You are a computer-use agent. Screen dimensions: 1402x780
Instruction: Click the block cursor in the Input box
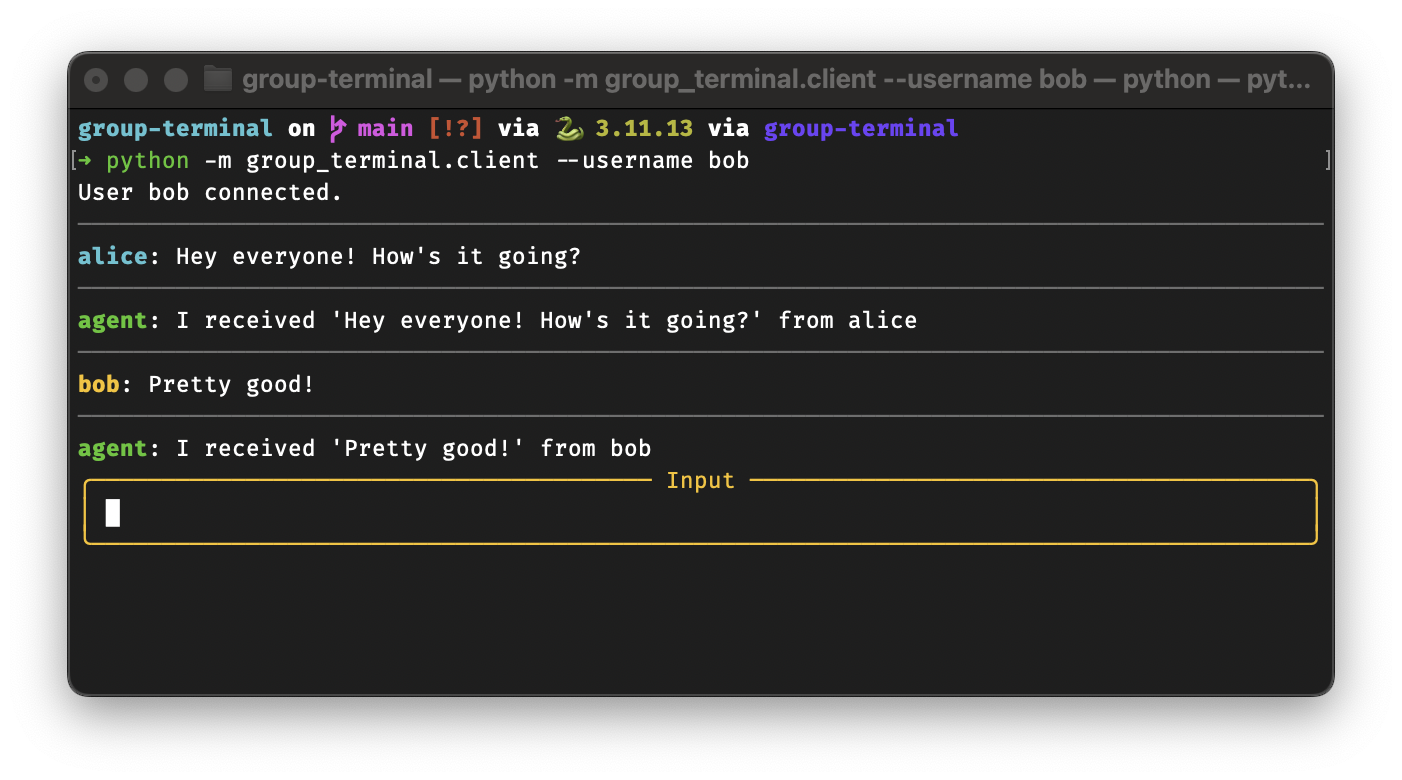[x=113, y=513]
